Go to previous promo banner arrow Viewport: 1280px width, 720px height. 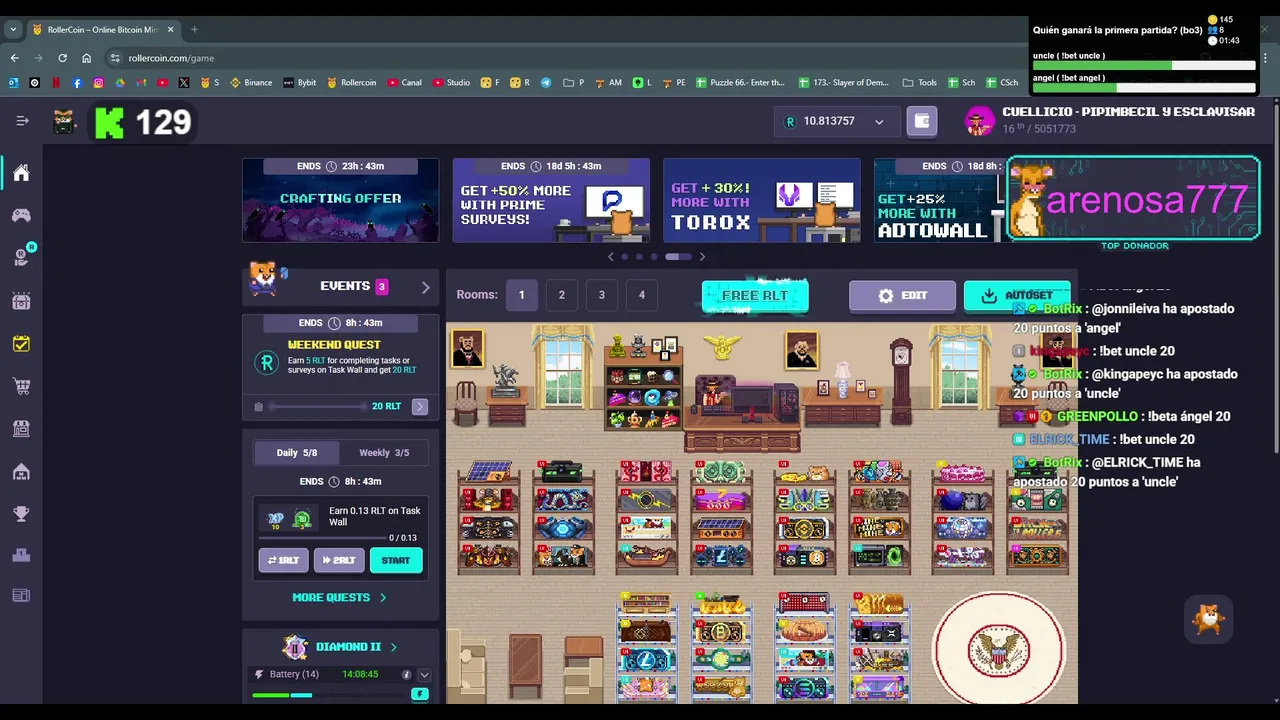(611, 257)
